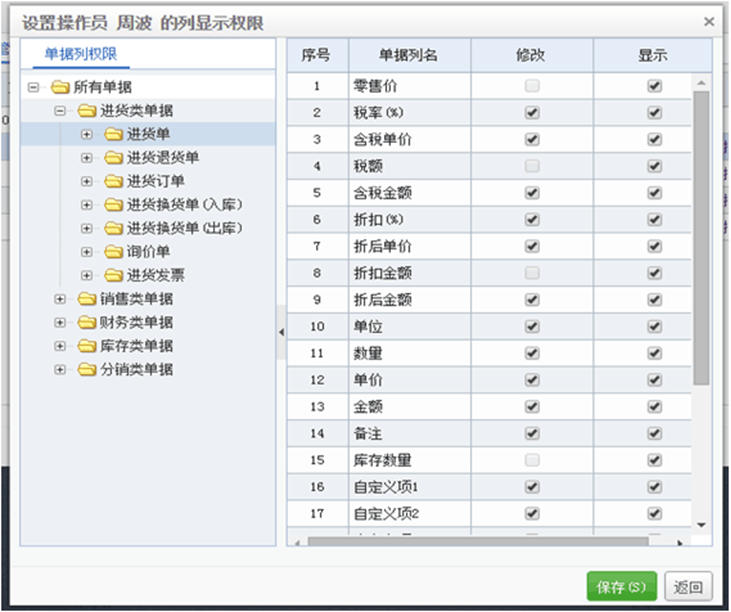Switch to the 单据列权限 tab
Viewport: 731px width, 612px height.
point(74,55)
